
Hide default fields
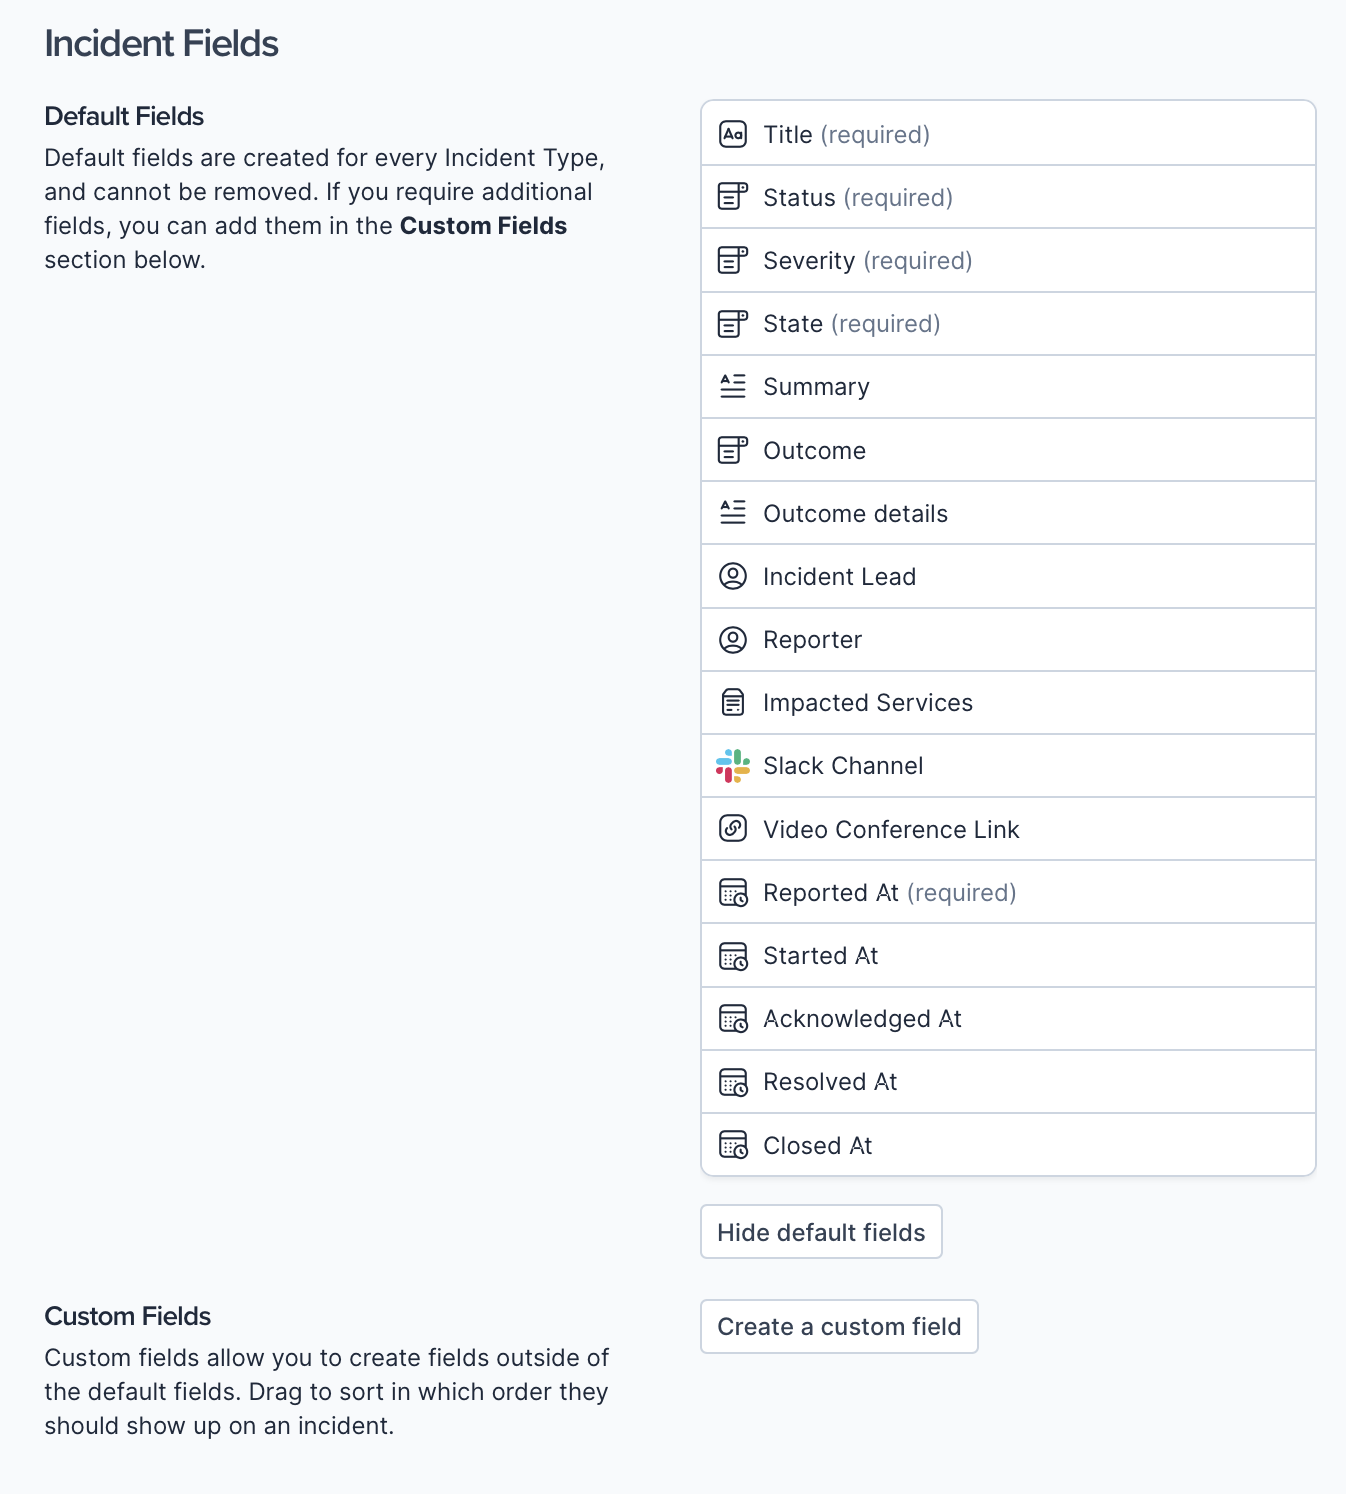pyautogui.click(x=821, y=1232)
